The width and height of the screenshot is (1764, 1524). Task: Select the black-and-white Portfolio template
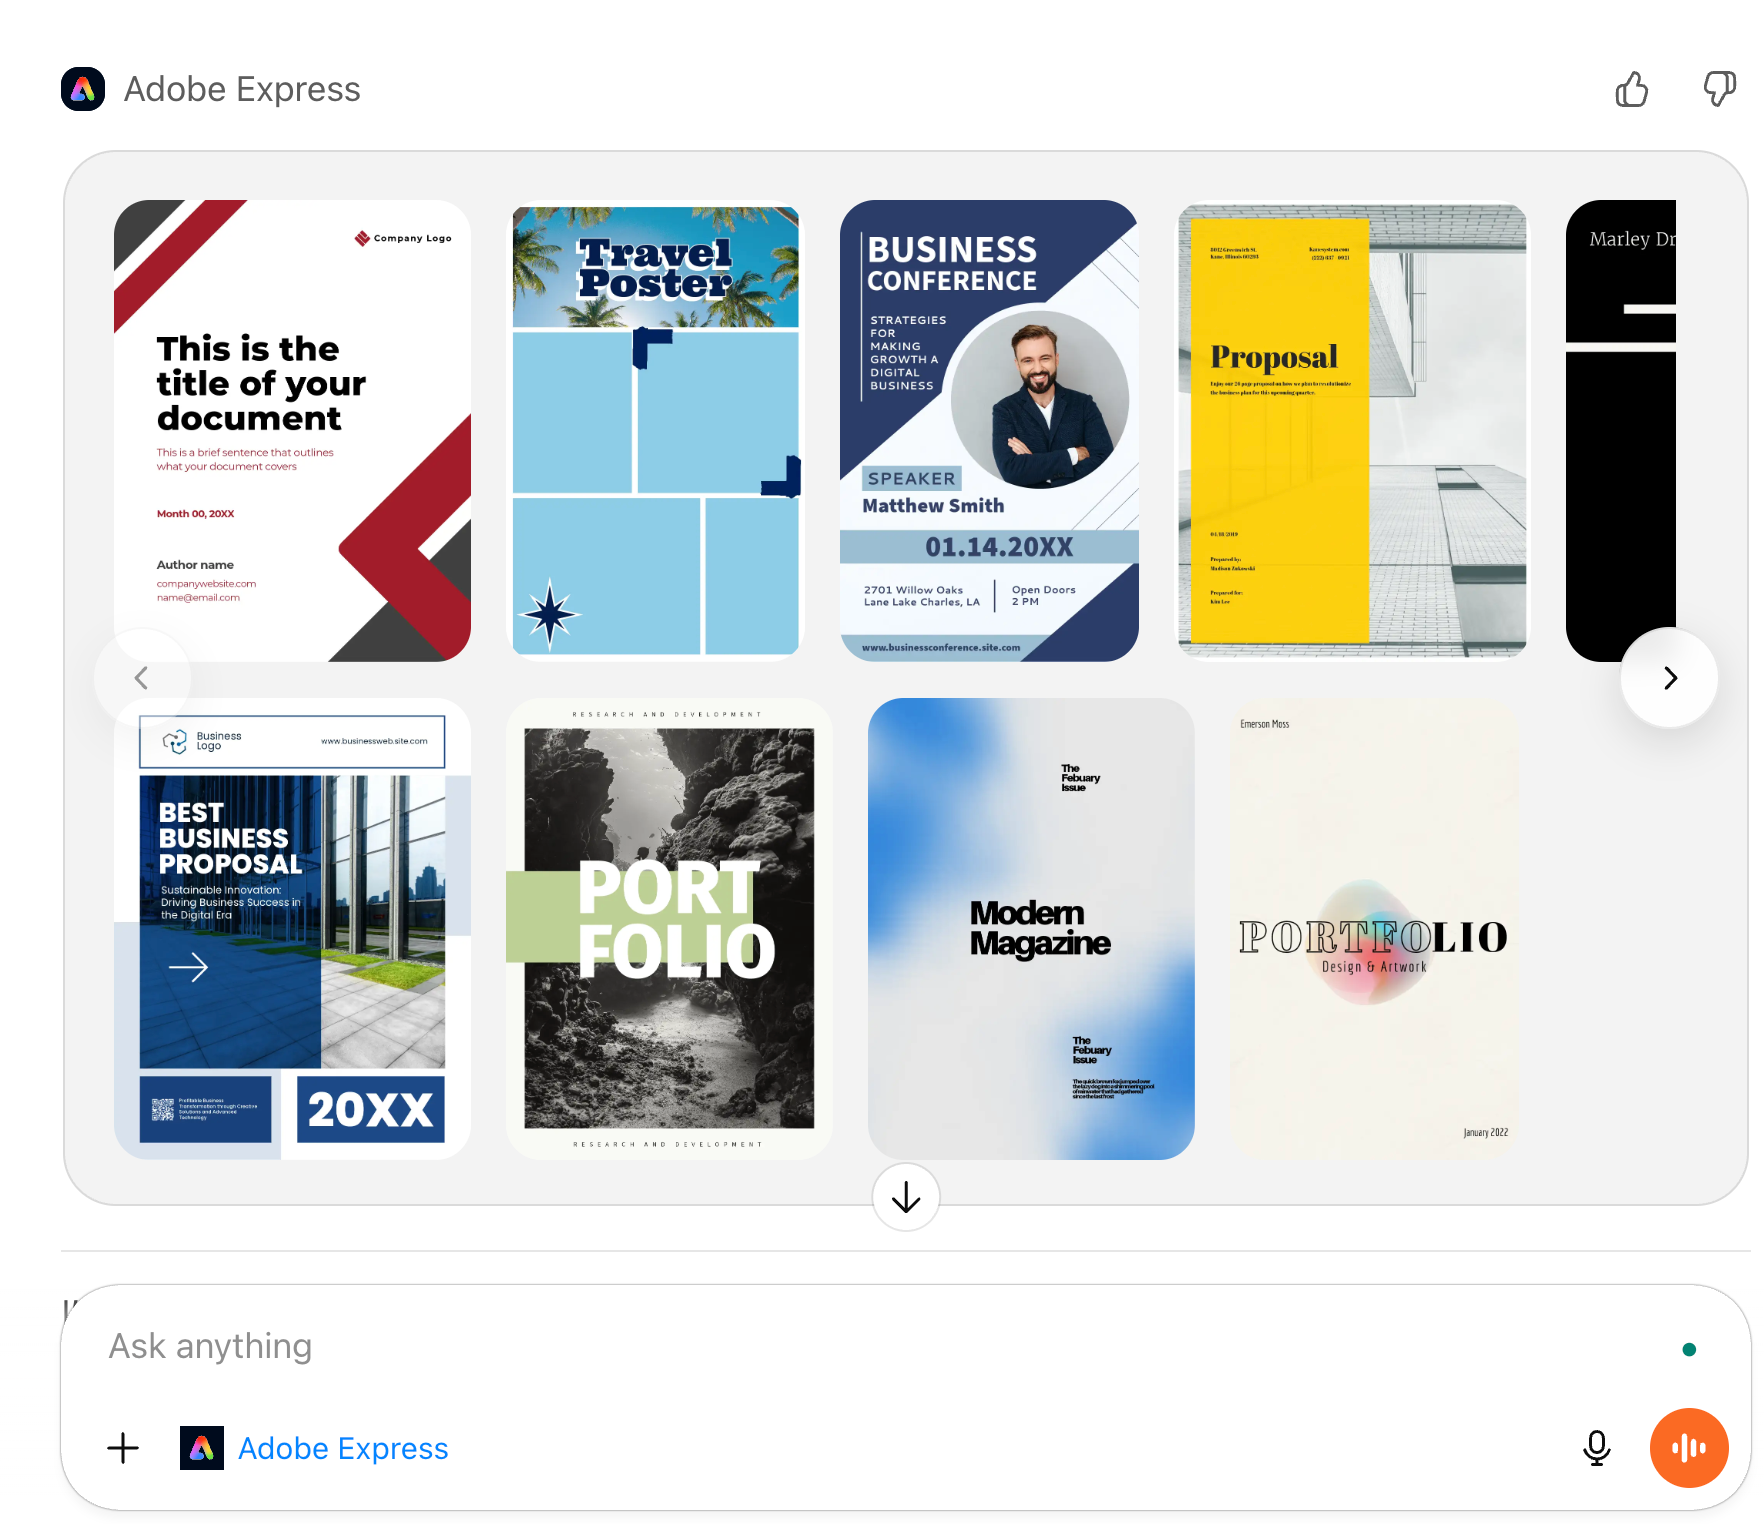pos(669,929)
